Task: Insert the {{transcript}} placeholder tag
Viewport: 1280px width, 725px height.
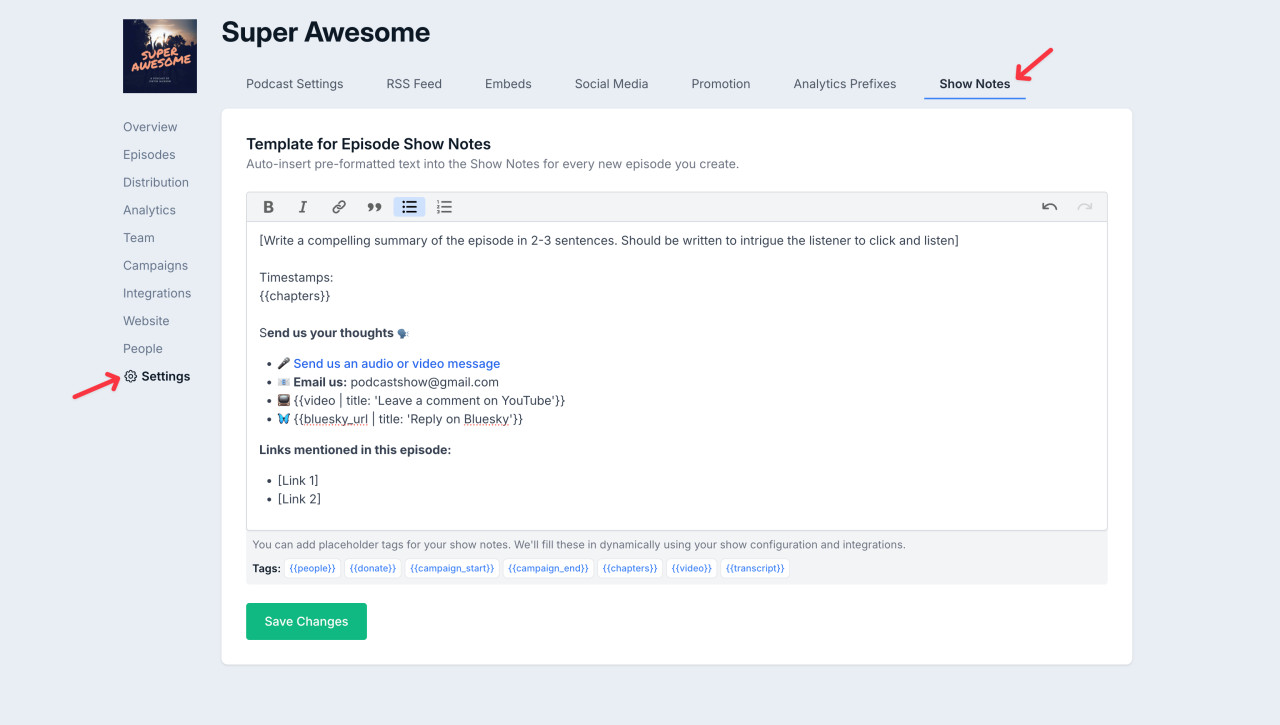Action: pos(754,568)
